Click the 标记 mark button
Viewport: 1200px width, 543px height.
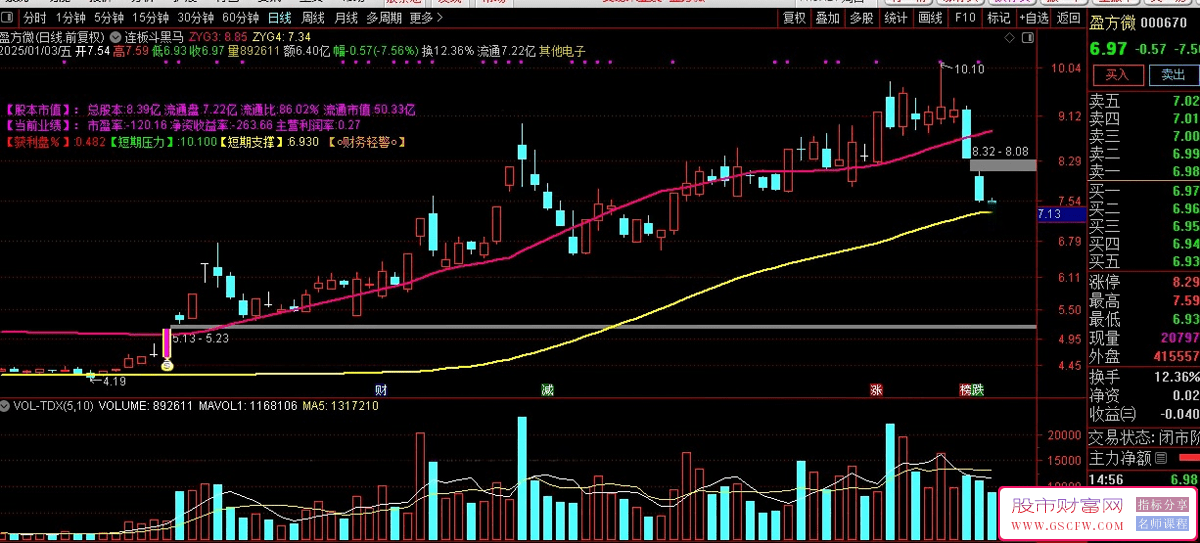(x=999, y=18)
